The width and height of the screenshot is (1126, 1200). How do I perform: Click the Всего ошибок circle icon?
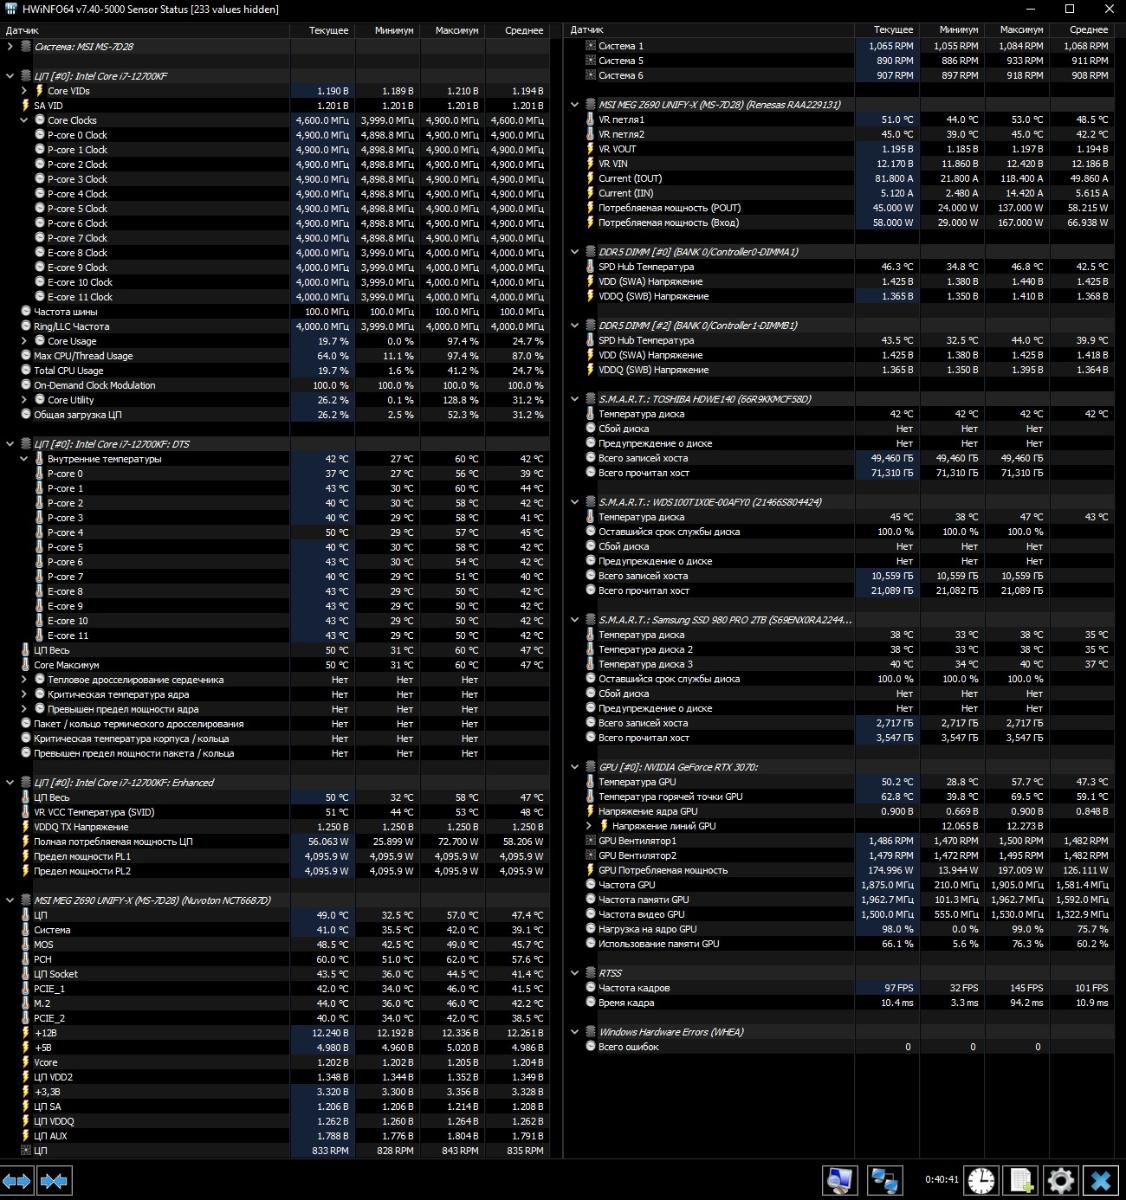click(x=590, y=1047)
